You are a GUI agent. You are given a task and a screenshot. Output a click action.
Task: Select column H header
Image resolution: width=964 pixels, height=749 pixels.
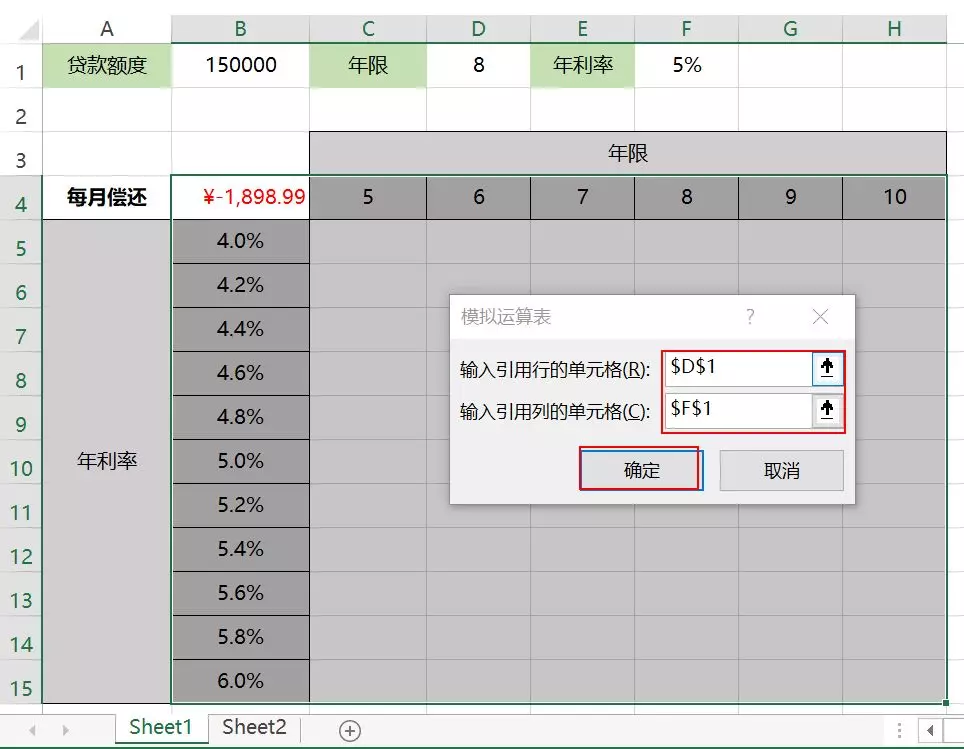point(895,29)
